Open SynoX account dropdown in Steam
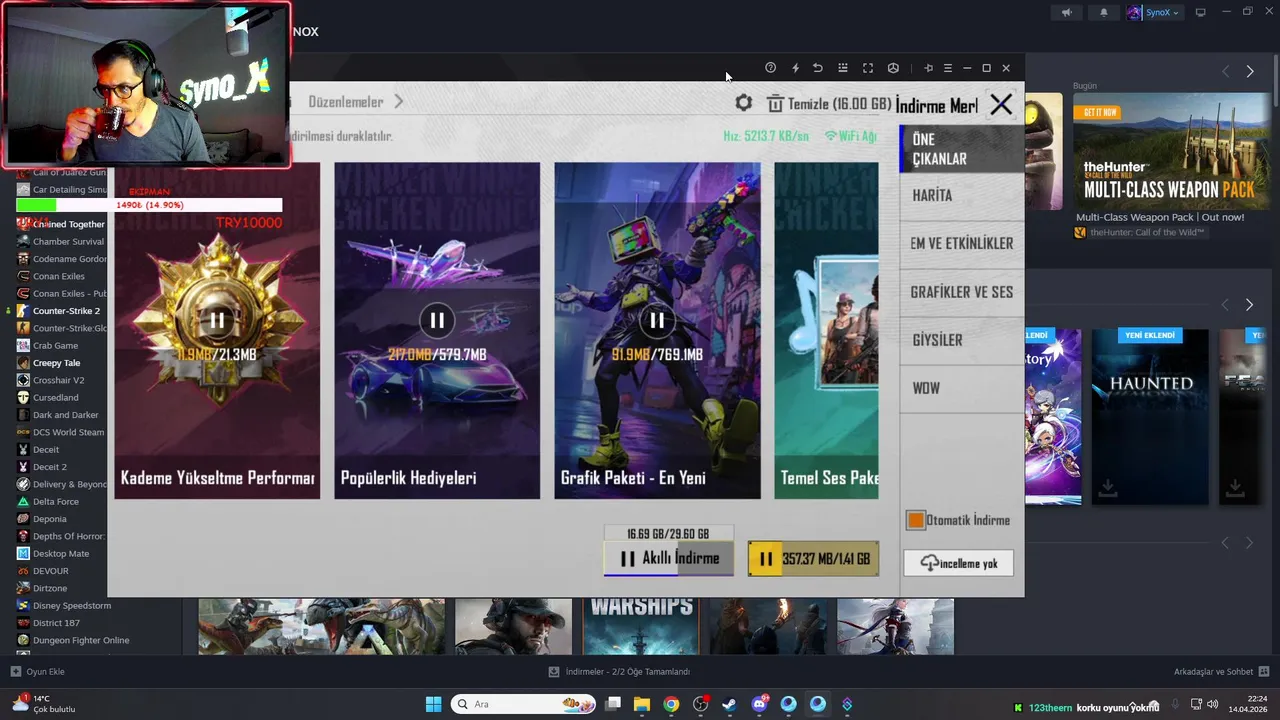Screen dimensions: 1280x720 tap(1153, 13)
